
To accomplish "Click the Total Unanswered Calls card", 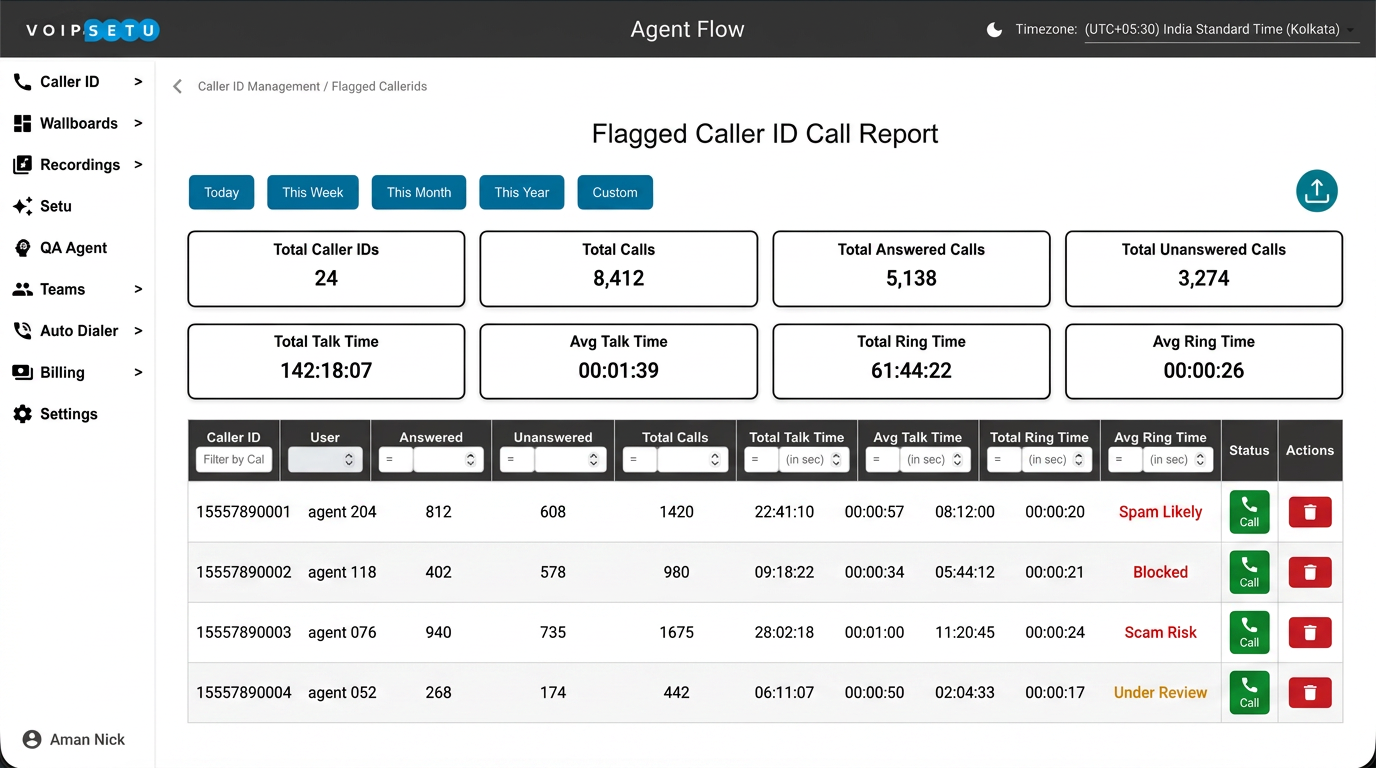I will (1204, 269).
